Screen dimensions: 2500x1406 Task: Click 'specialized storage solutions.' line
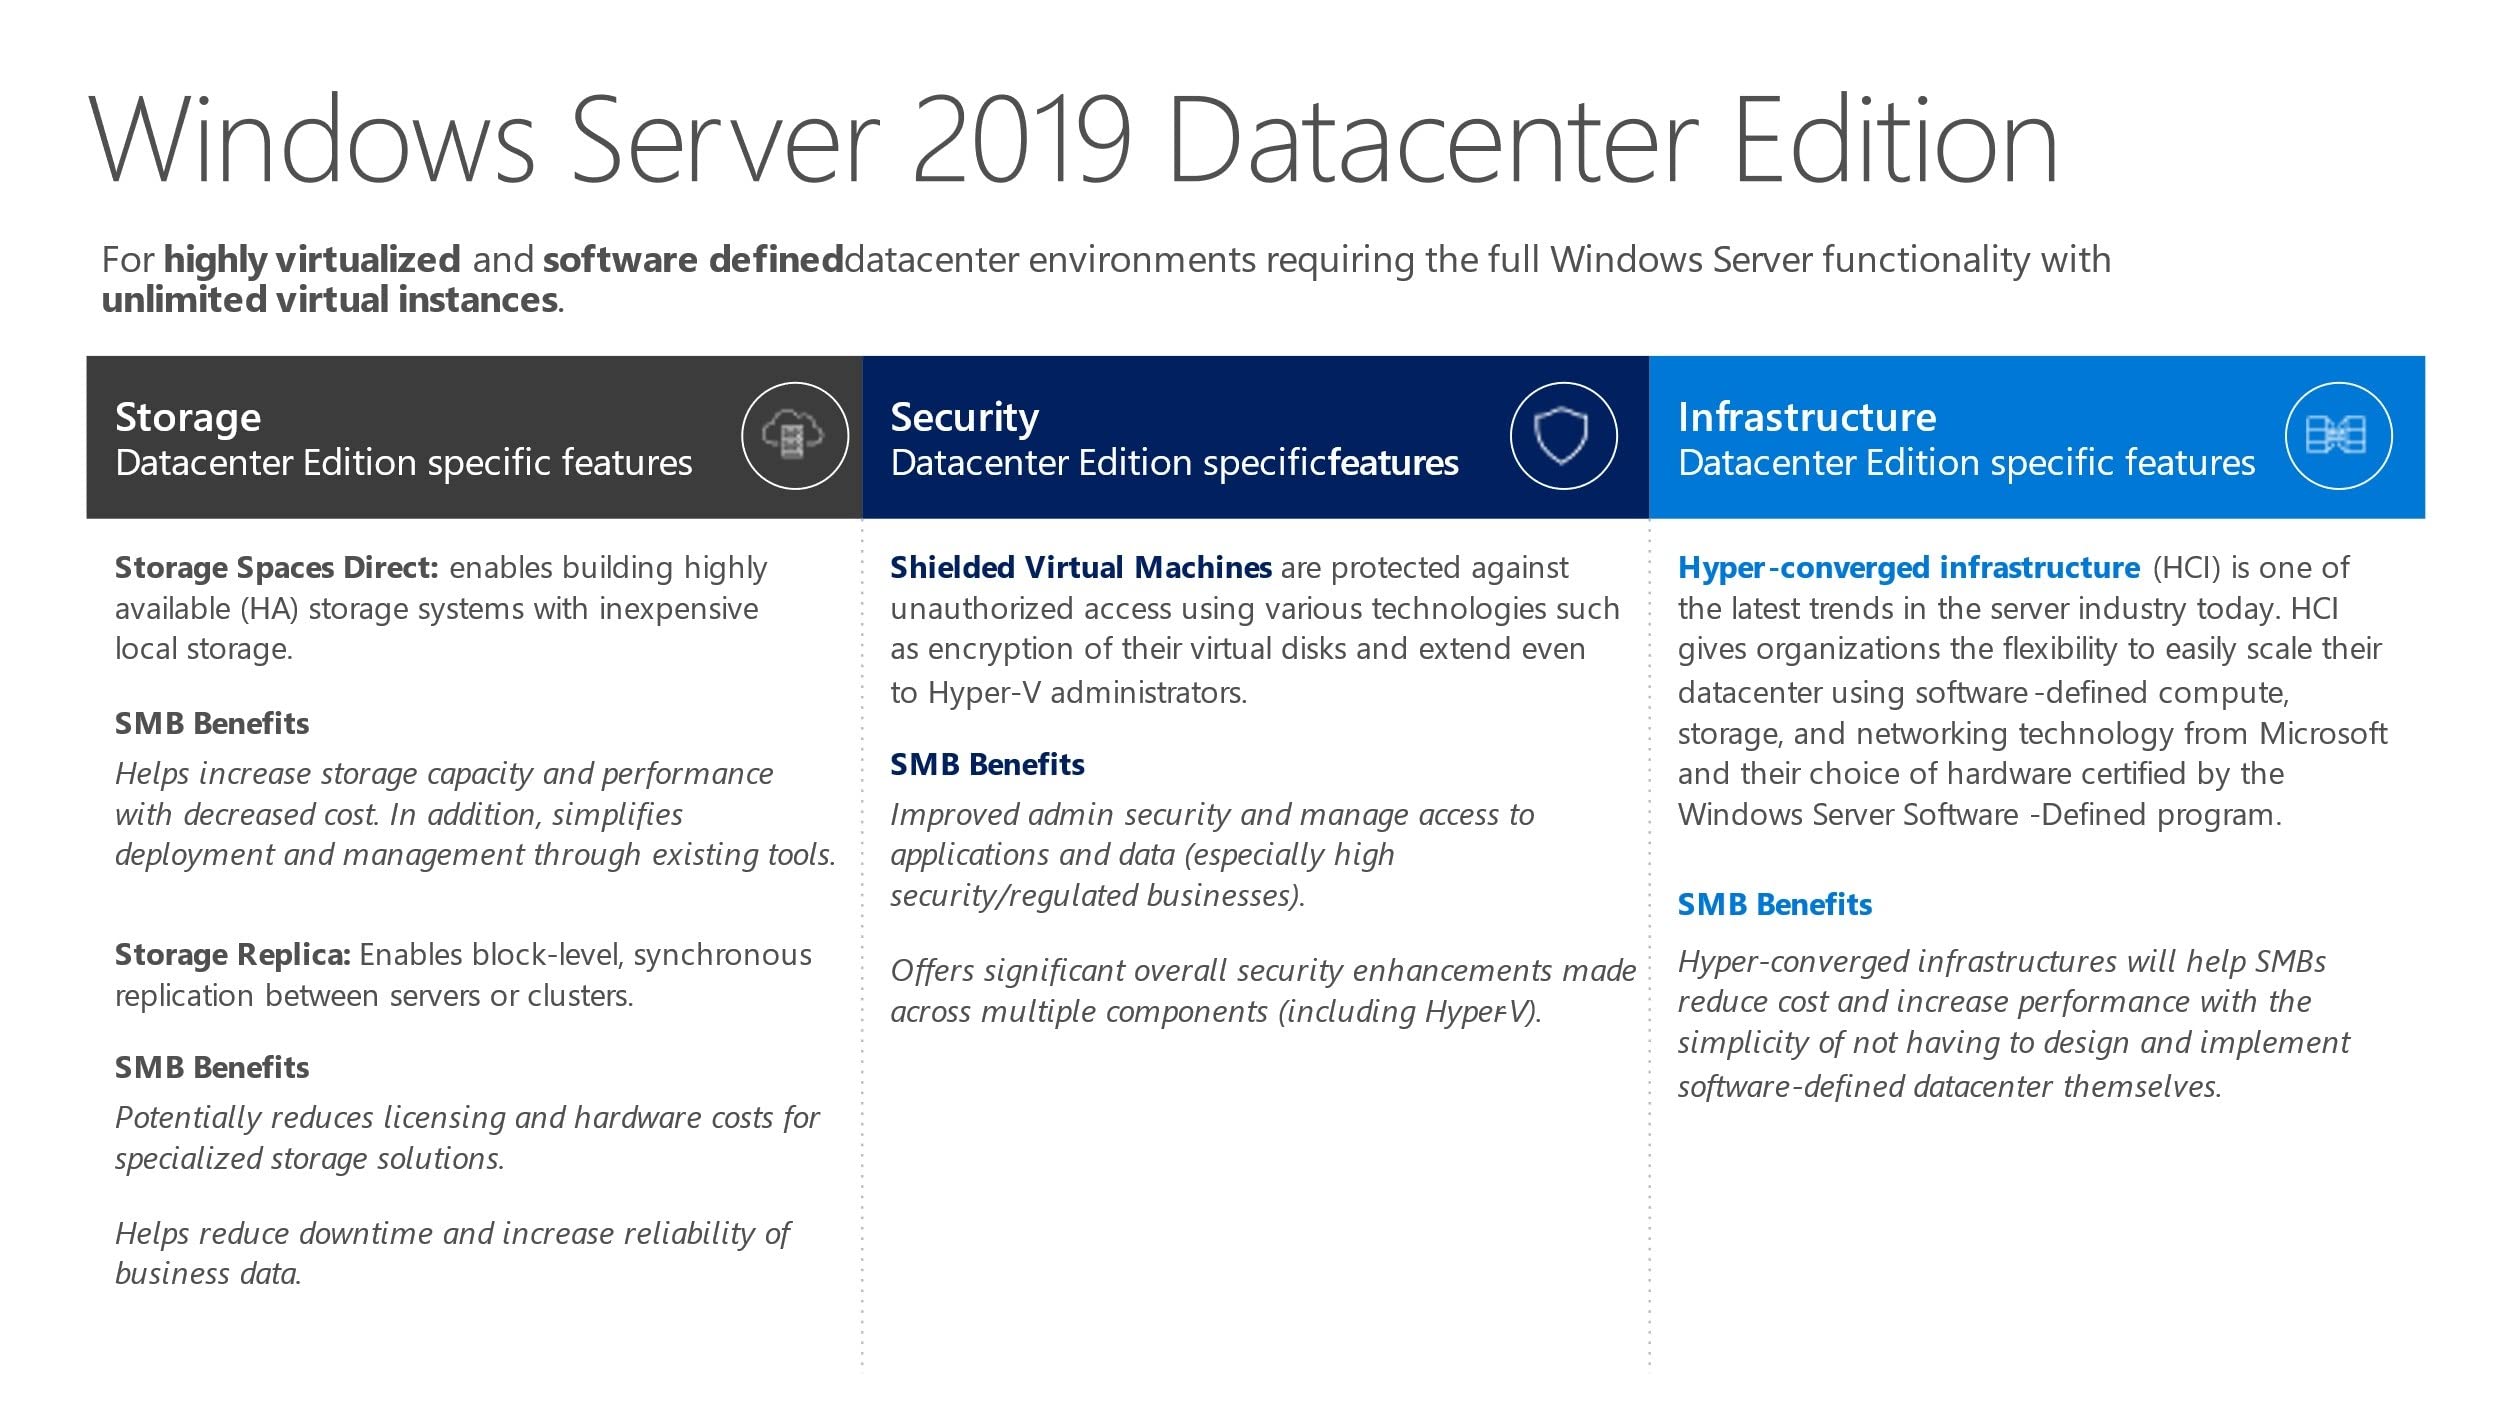click(310, 1159)
